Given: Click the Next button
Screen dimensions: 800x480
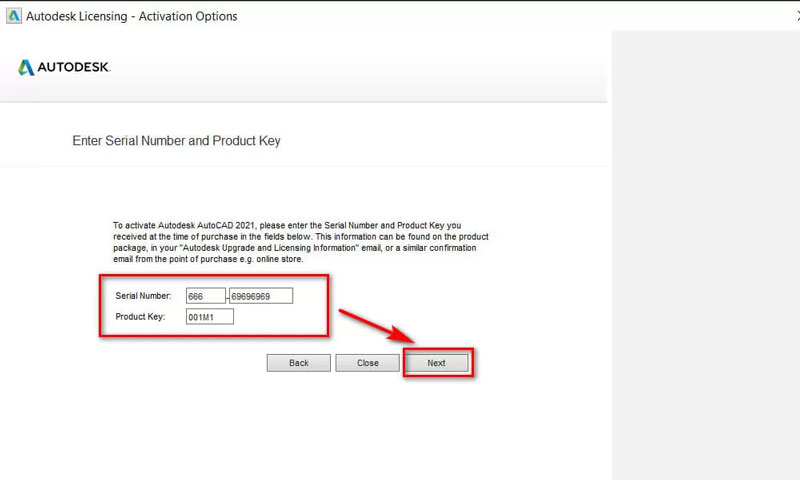Looking at the screenshot, I should click(x=436, y=363).
